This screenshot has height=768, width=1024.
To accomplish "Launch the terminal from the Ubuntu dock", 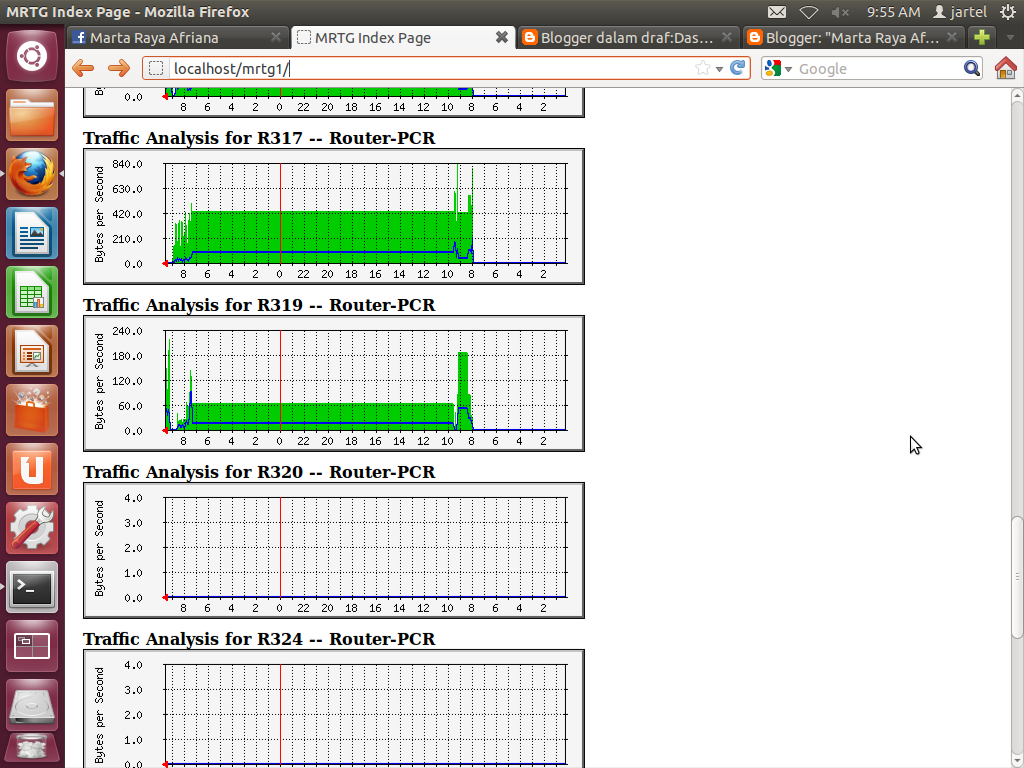I will click(31, 588).
